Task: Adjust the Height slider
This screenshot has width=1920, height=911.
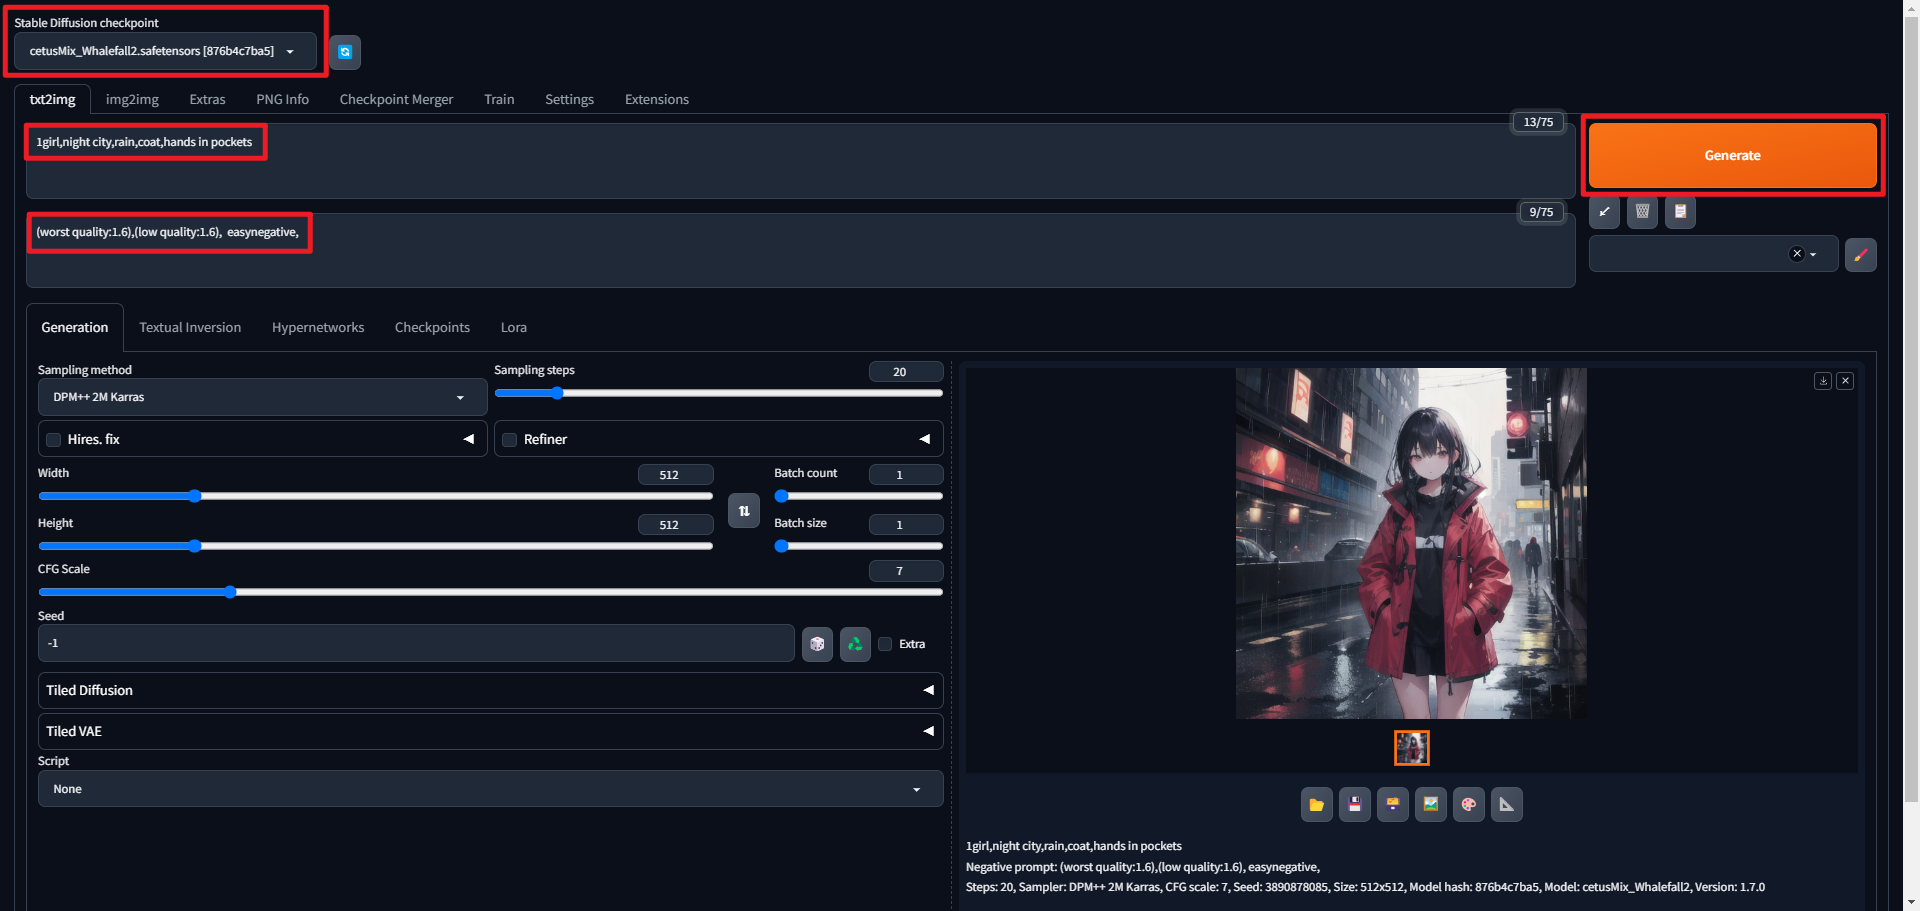Action: (375, 546)
